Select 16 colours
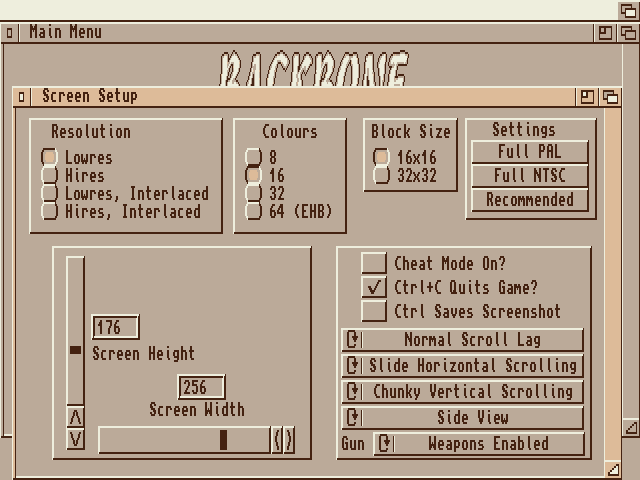The height and width of the screenshot is (480, 640). (253, 175)
